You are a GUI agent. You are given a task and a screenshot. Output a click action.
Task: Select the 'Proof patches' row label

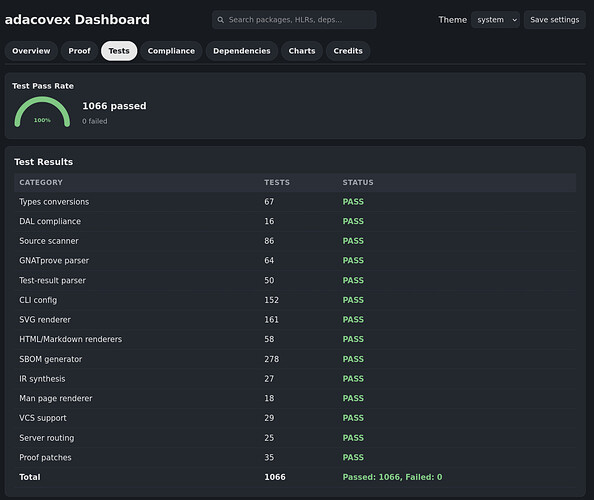pyautogui.click(x=45, y=458)
